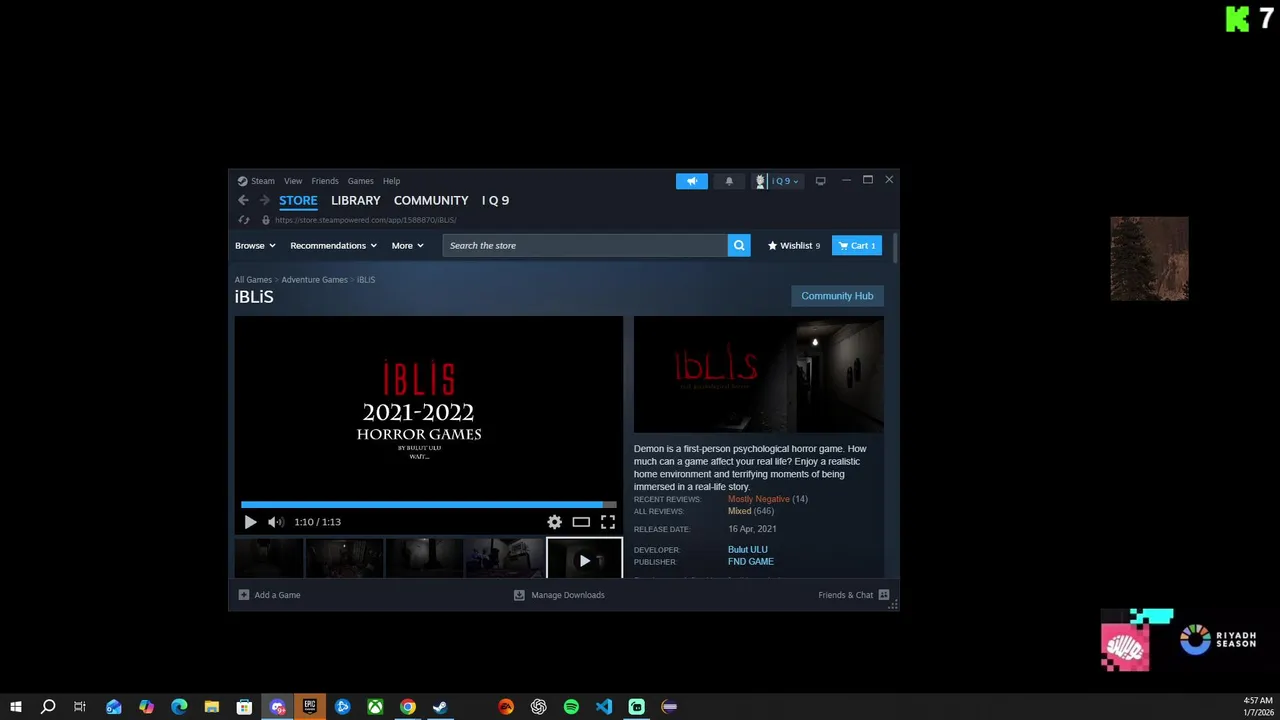
Task: Click Mostly Negative recent reviews
Action: pyautogui.click(x=759, y=499)
